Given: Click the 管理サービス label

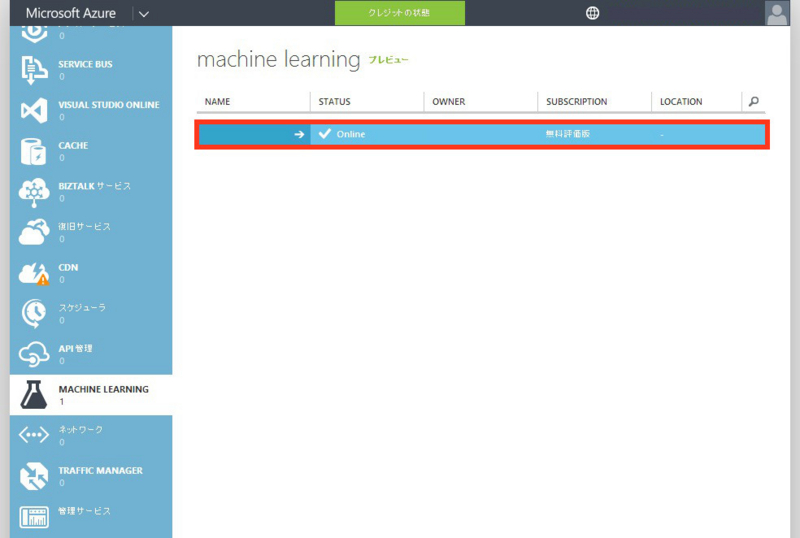Looking at the screenshot, I should [x=84, y=510].
